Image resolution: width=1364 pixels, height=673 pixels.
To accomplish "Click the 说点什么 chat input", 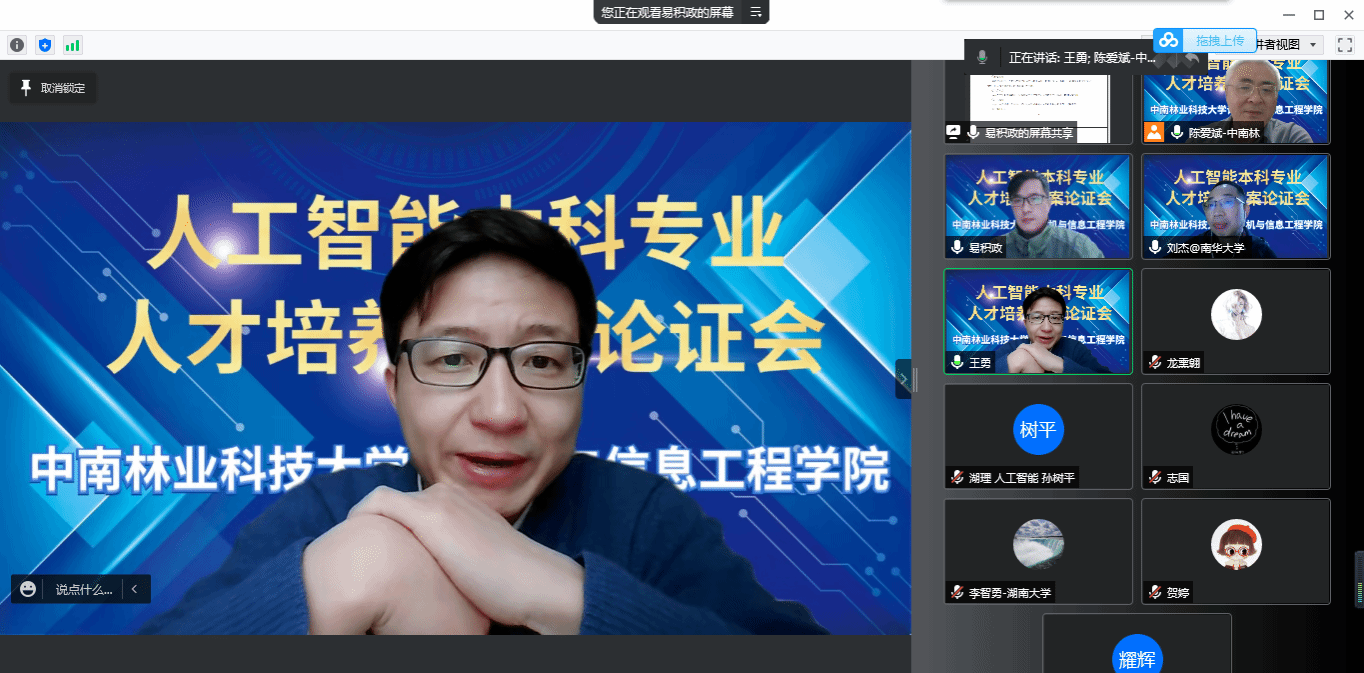I will pos(84,589).
